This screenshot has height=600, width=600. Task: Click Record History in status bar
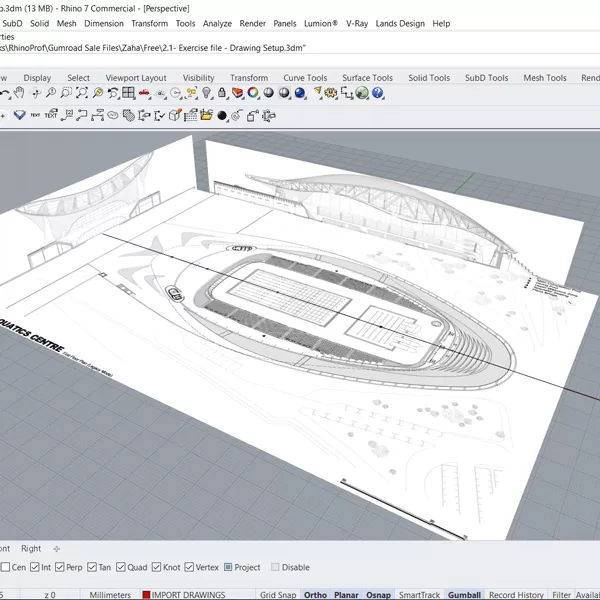pos(516,595)
